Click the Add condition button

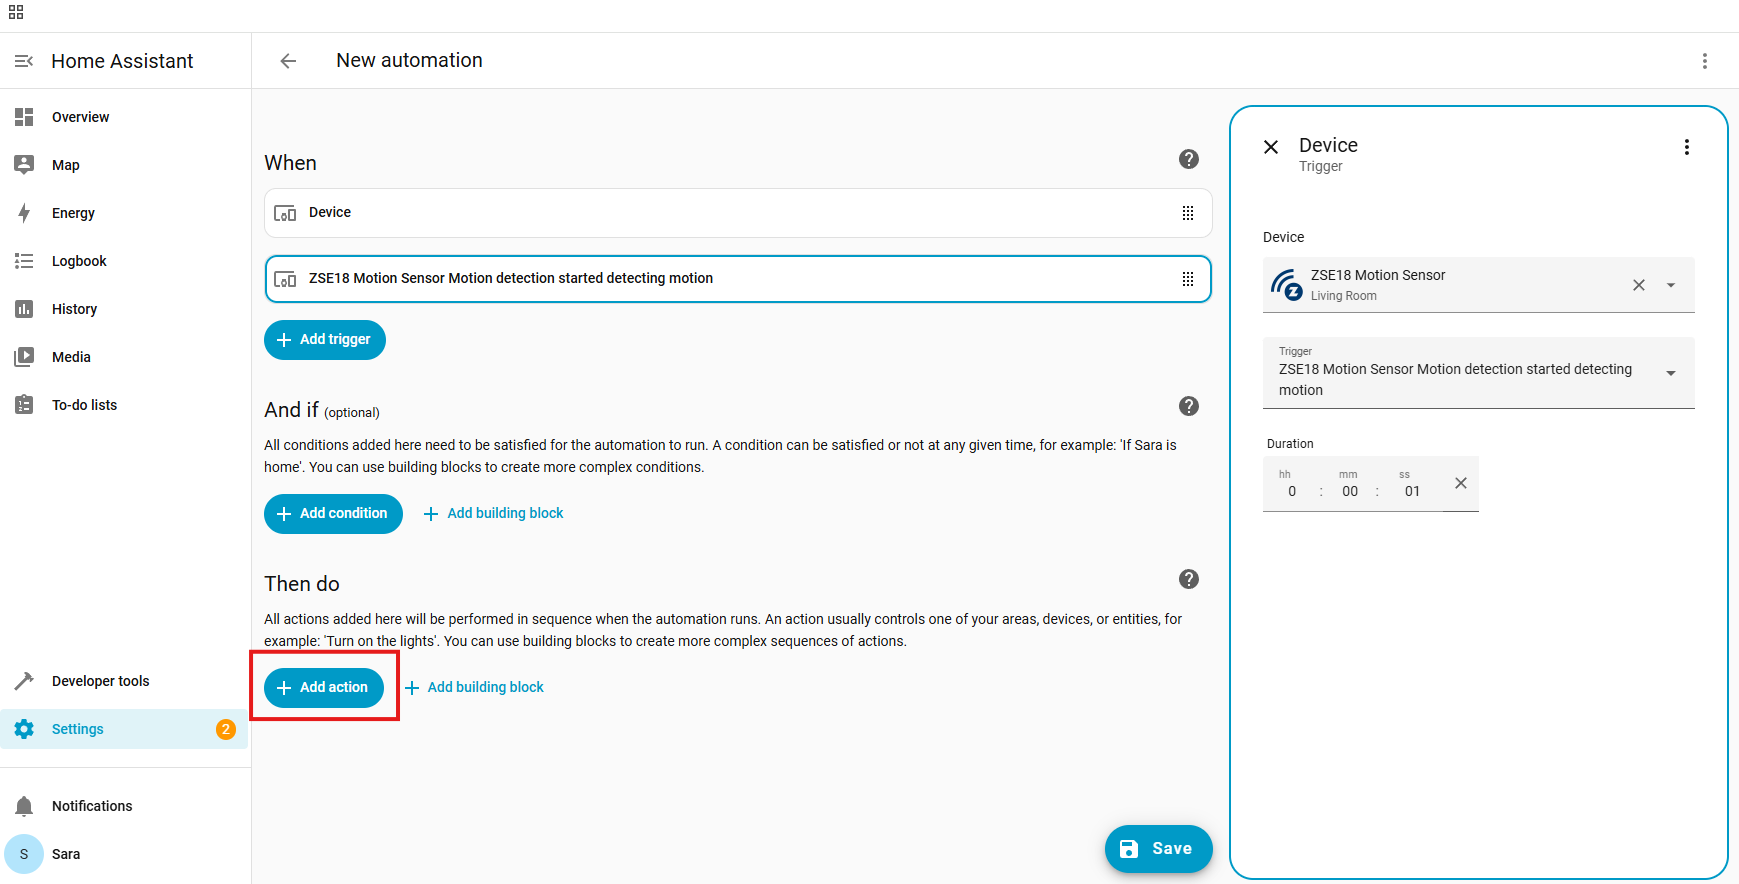333,514
